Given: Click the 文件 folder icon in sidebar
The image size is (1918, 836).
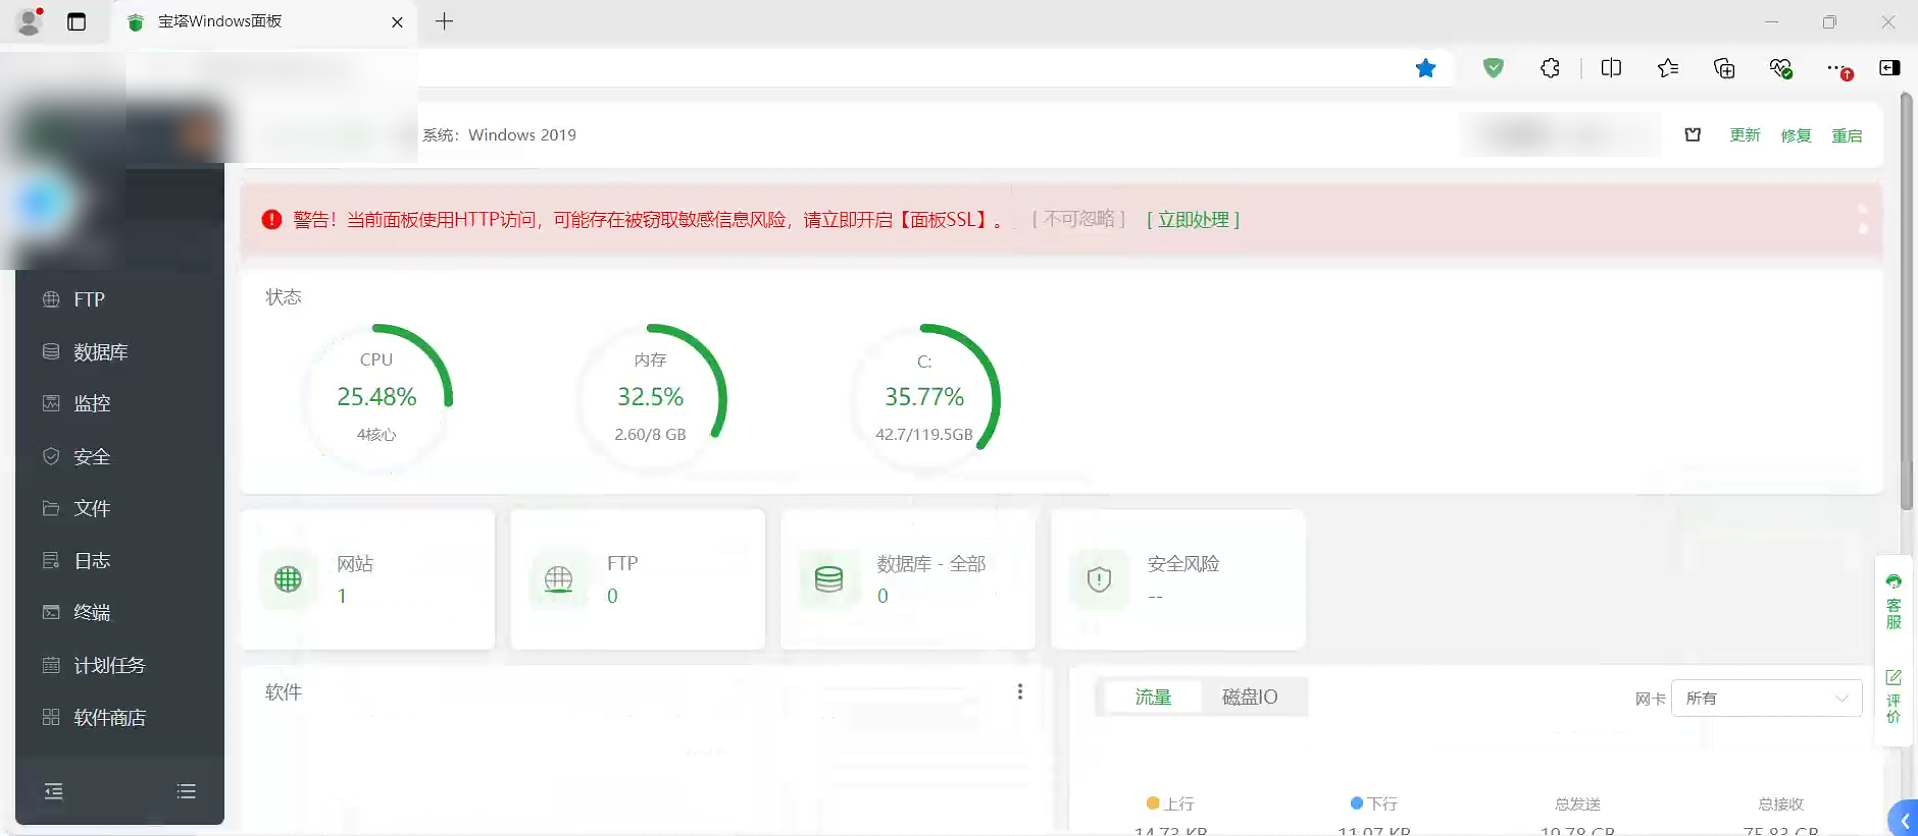Looking at the screenshot, I should tap(51, 508).
